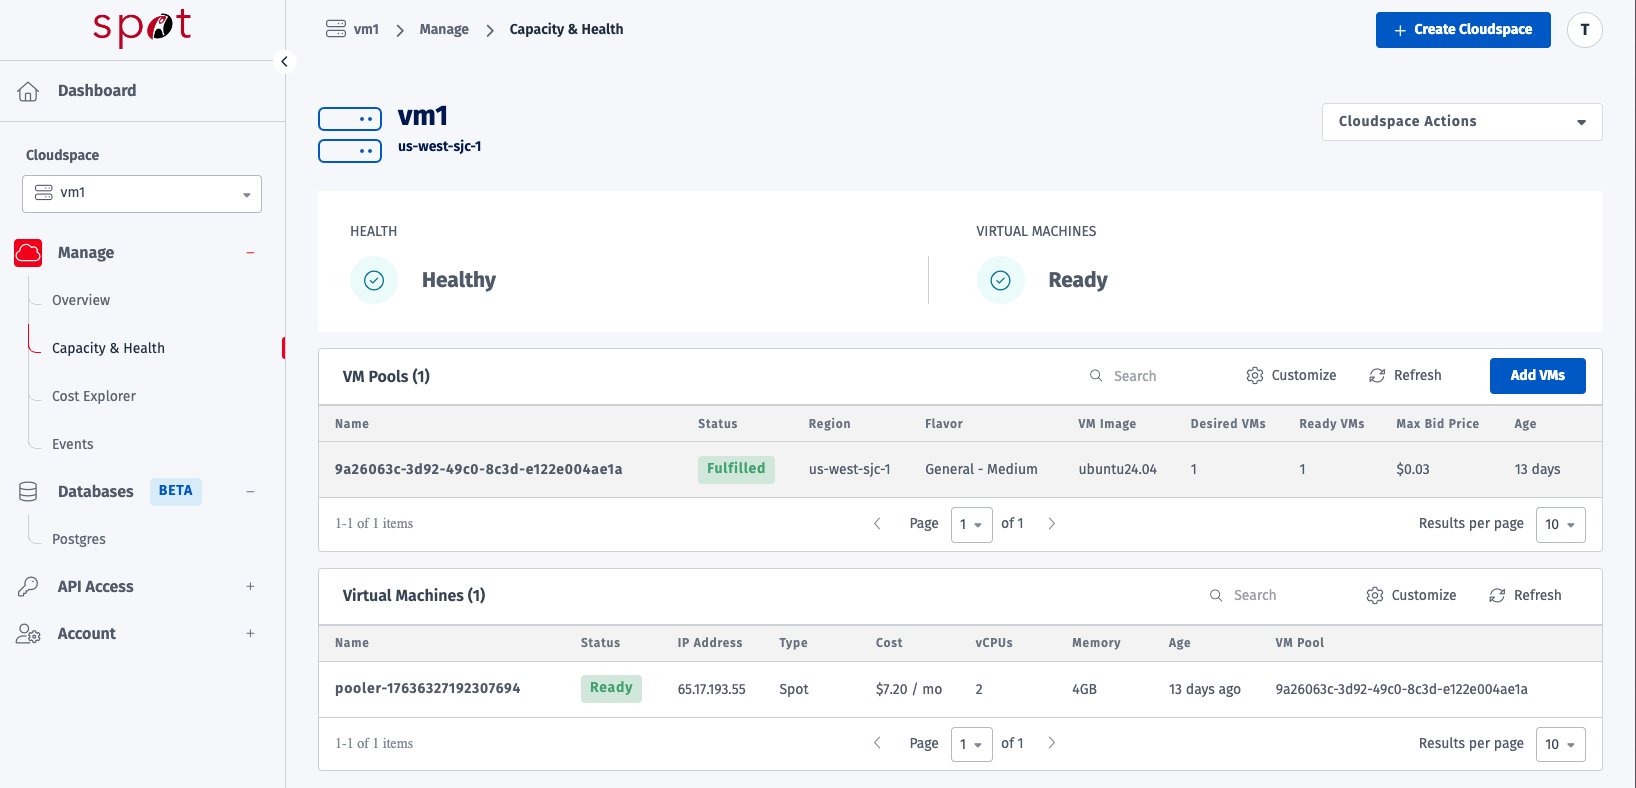This screenshot has height=788, width=1636.
Task: Open the Cloudspace vm1 selector dropdown
Action: pyautogui.click(x=142, y=194)
